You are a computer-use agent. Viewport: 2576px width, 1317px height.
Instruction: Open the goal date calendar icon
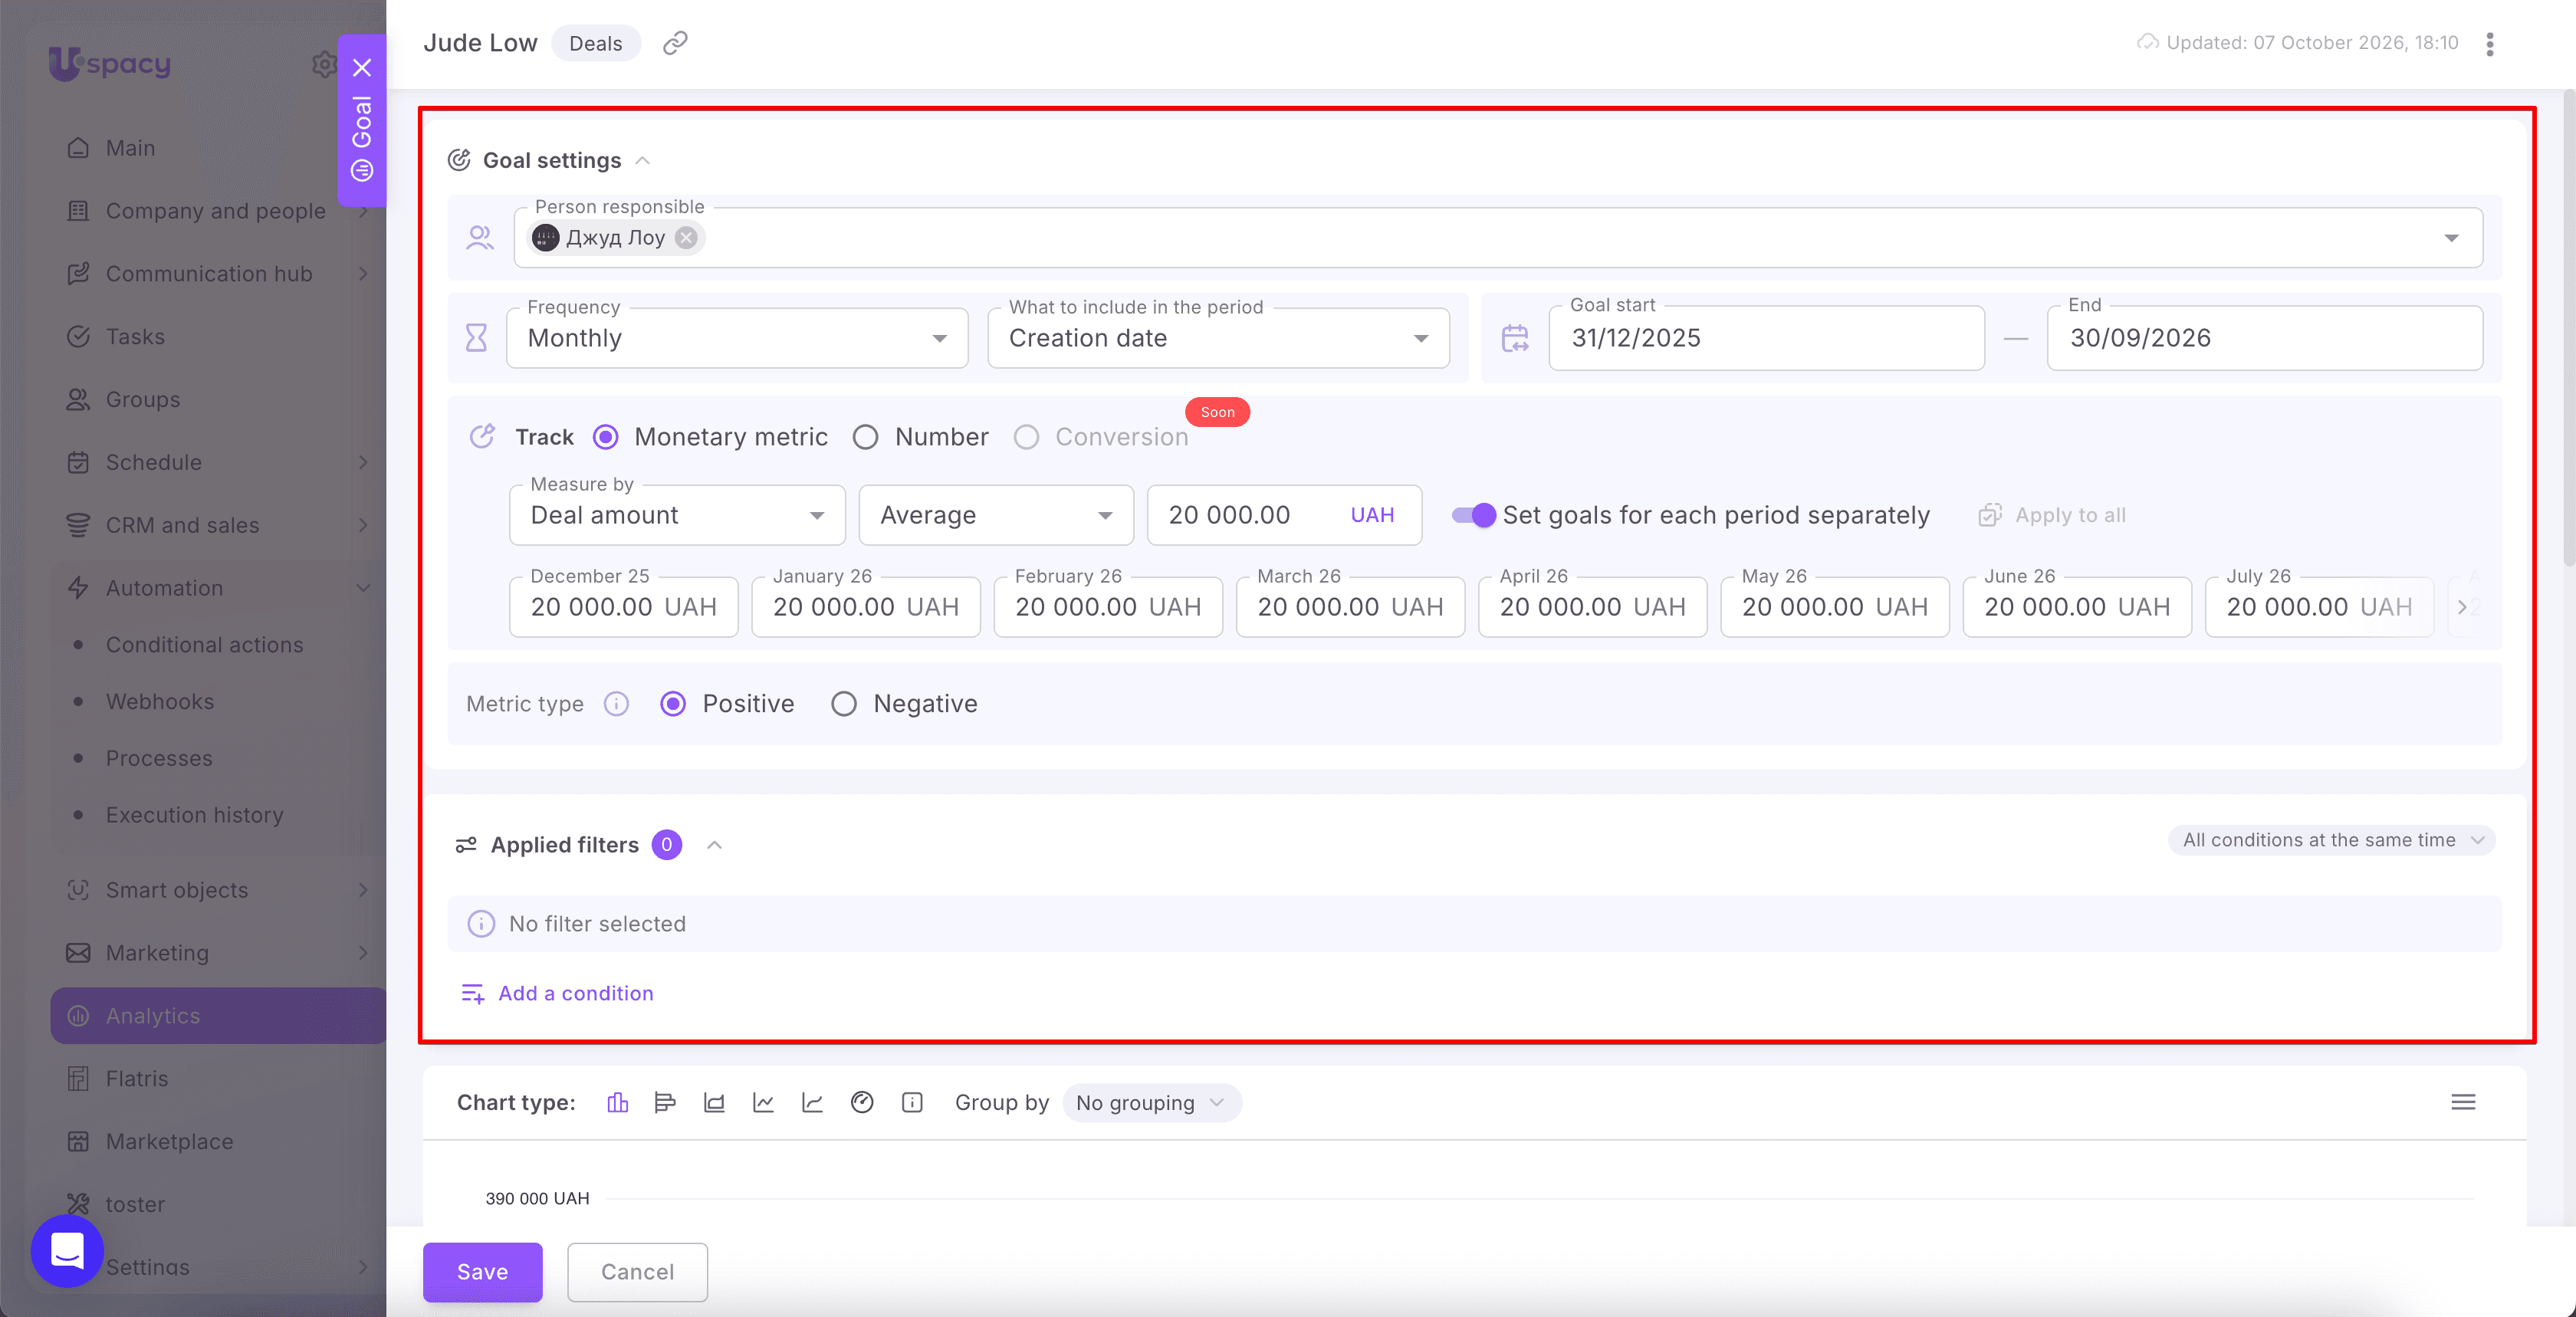click(x=1515, y=338)
